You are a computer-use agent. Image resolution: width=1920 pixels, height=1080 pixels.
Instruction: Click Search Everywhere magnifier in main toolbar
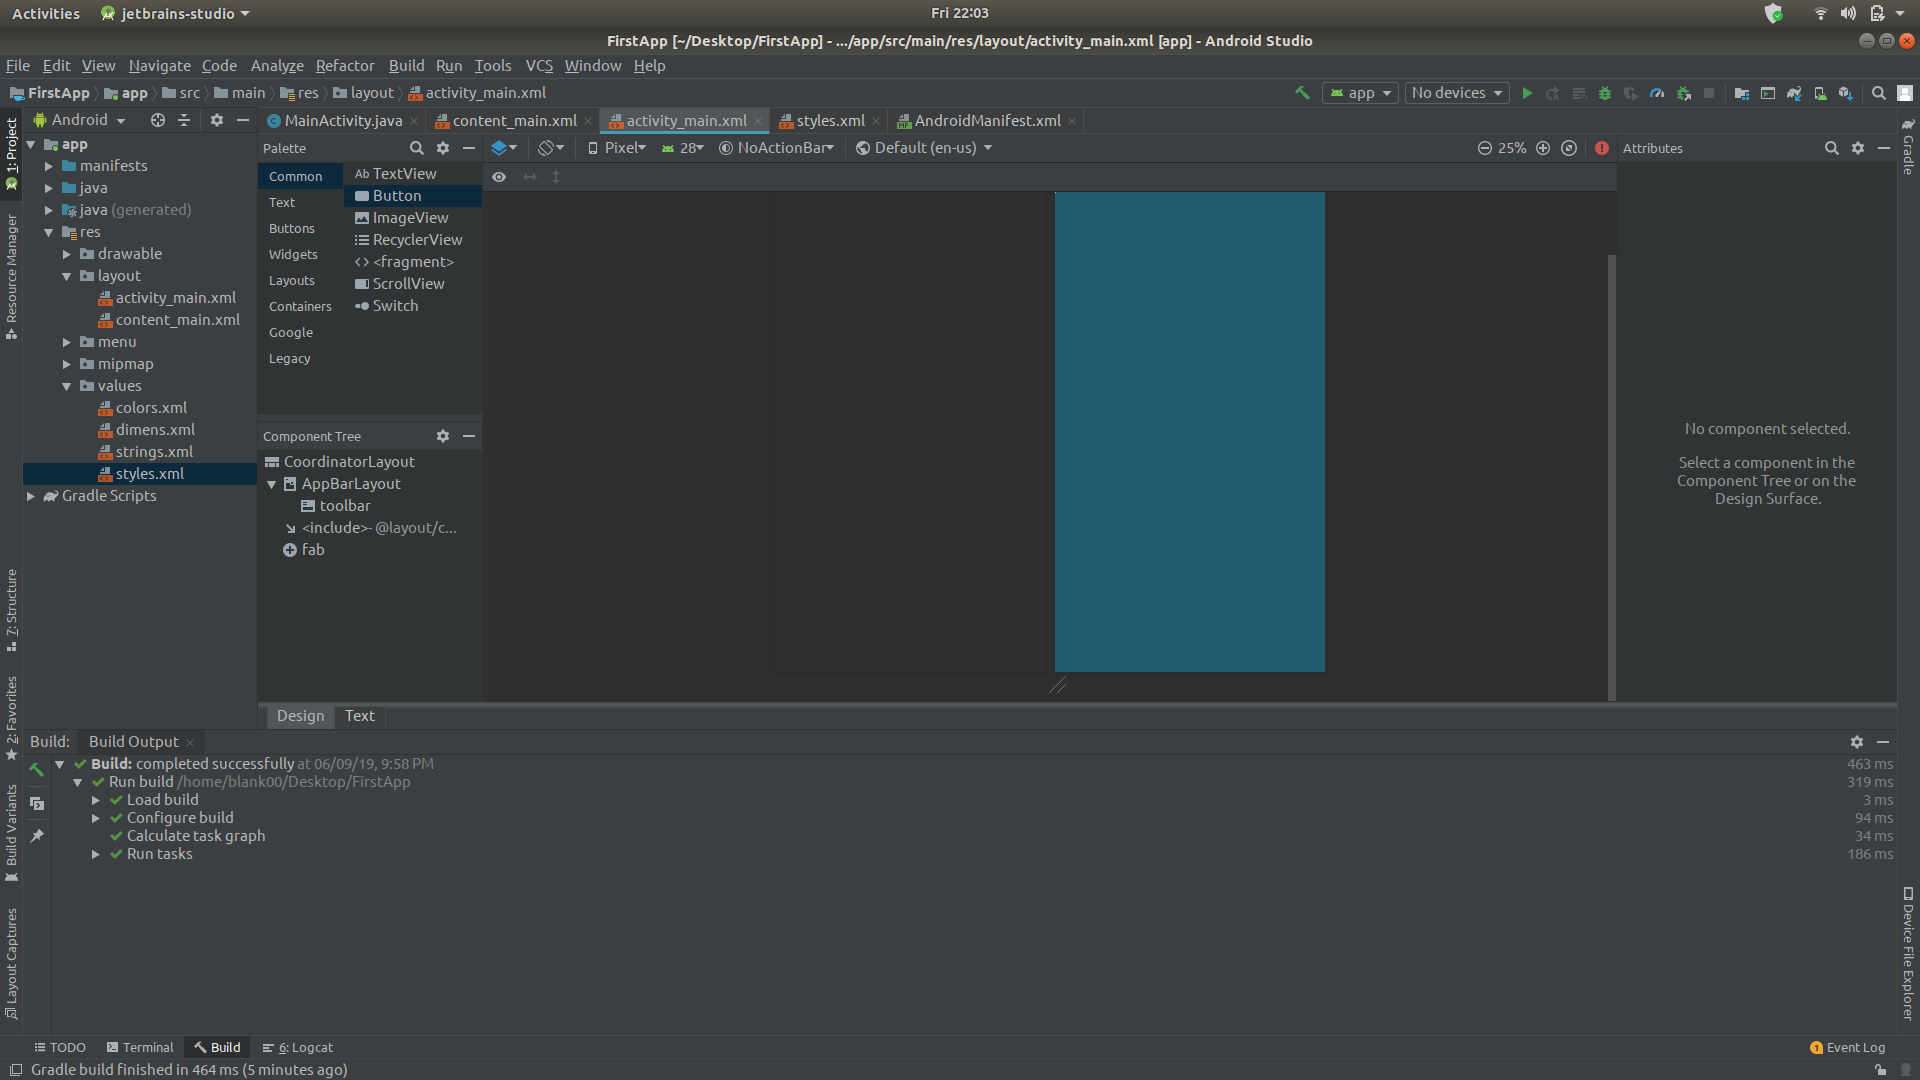[x=1879, y=93]
